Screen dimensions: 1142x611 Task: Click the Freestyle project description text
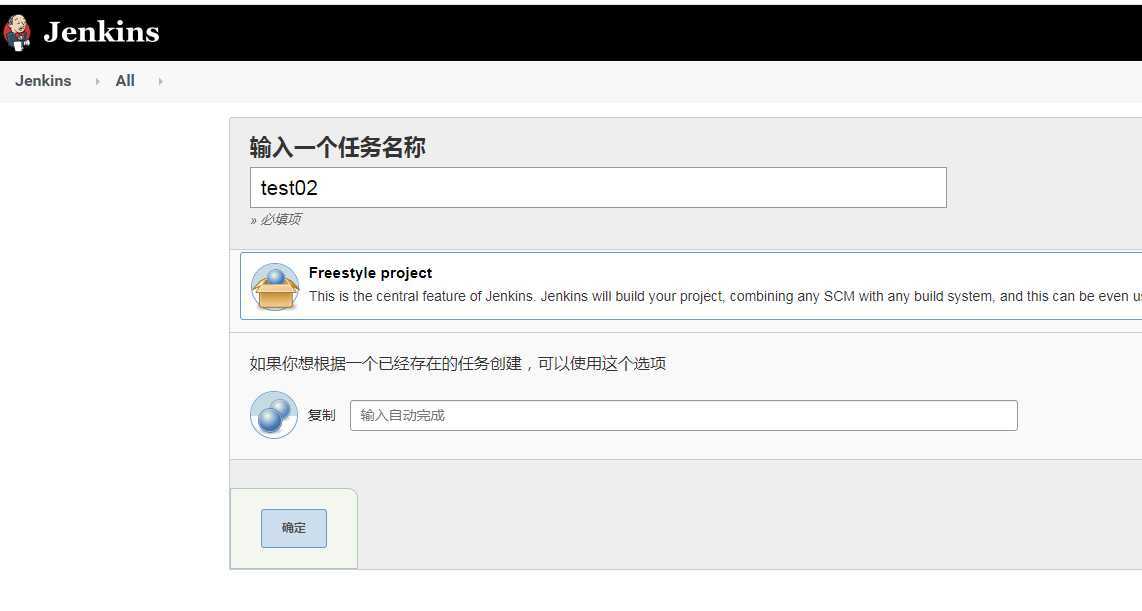(725, 296)
